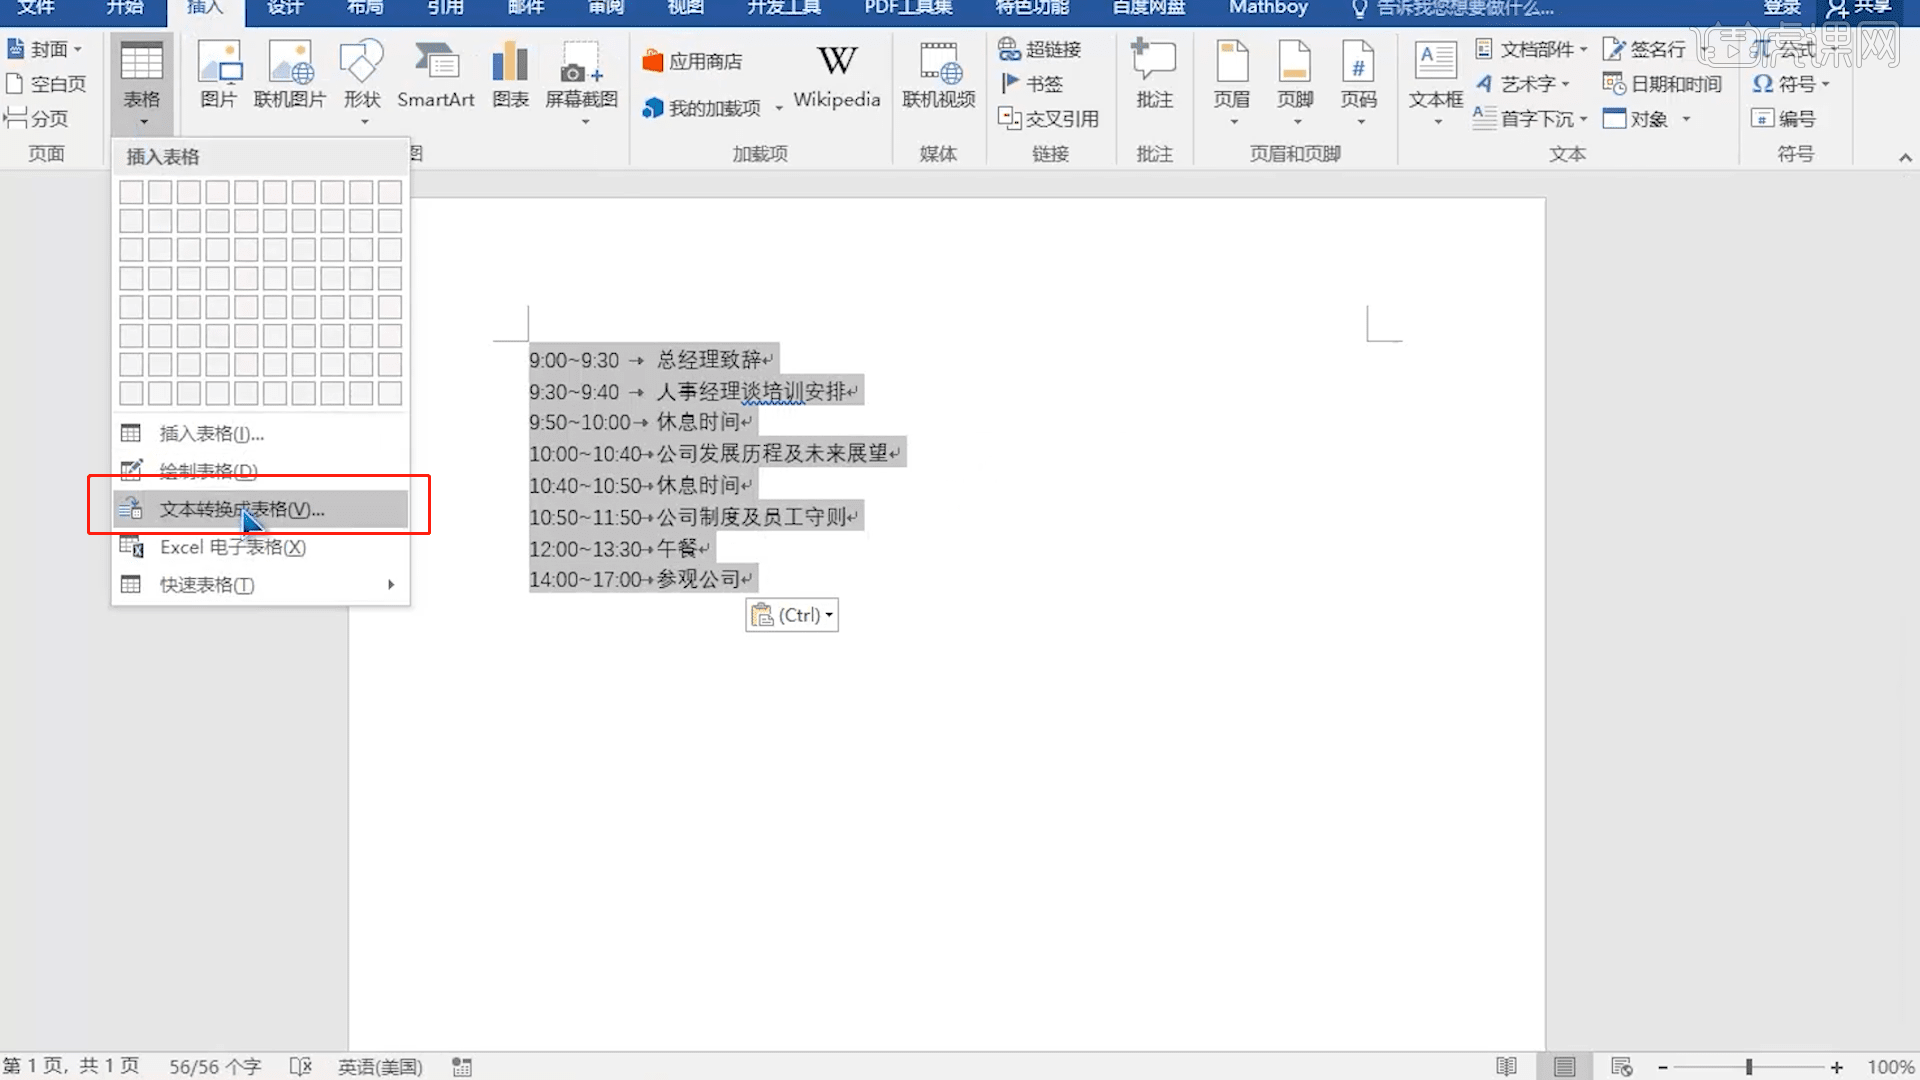Image resolution: width=1920 pixels, height=1080 pixels.
Task: Open the 文本框 text box gallery
Action: point(1436,82)
